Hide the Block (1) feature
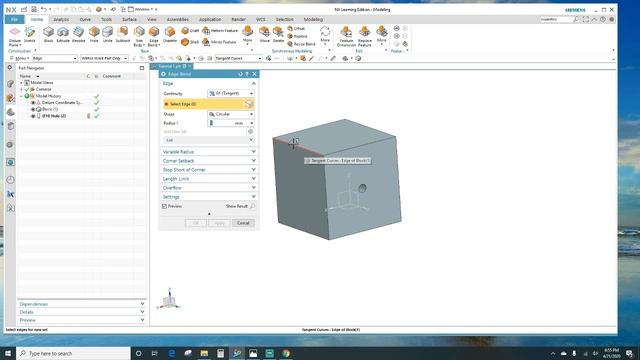 [33, 109]
